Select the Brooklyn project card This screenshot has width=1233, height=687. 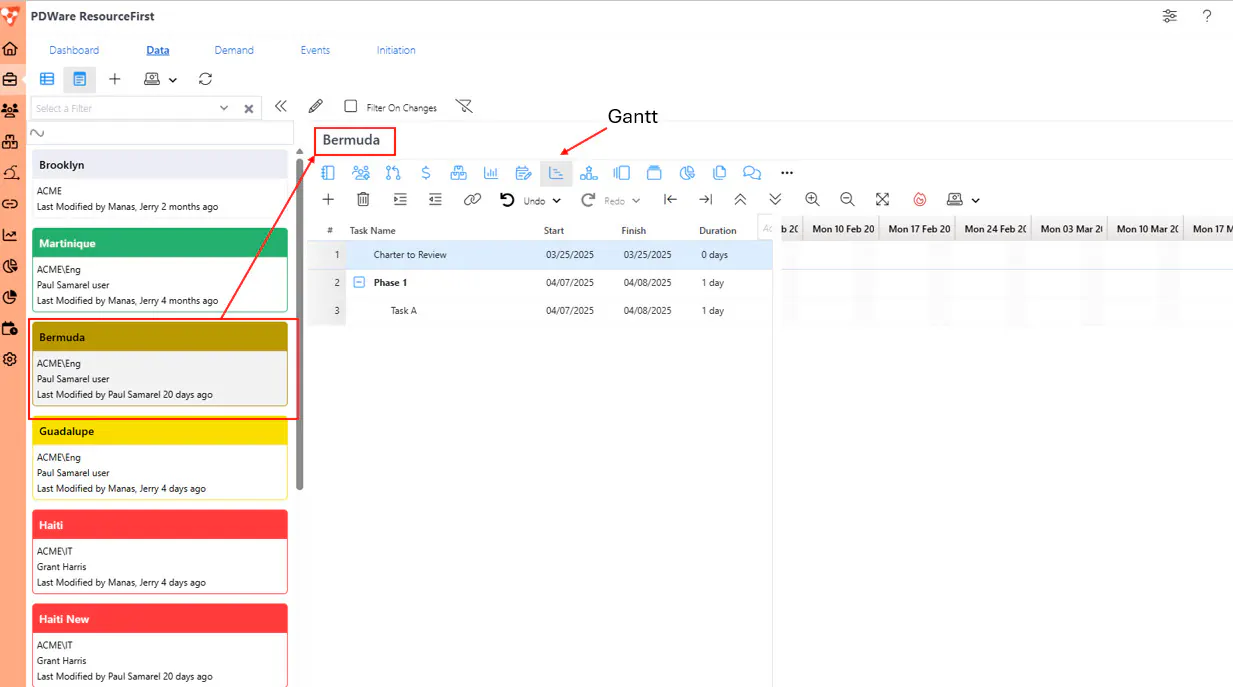point(160,184)
